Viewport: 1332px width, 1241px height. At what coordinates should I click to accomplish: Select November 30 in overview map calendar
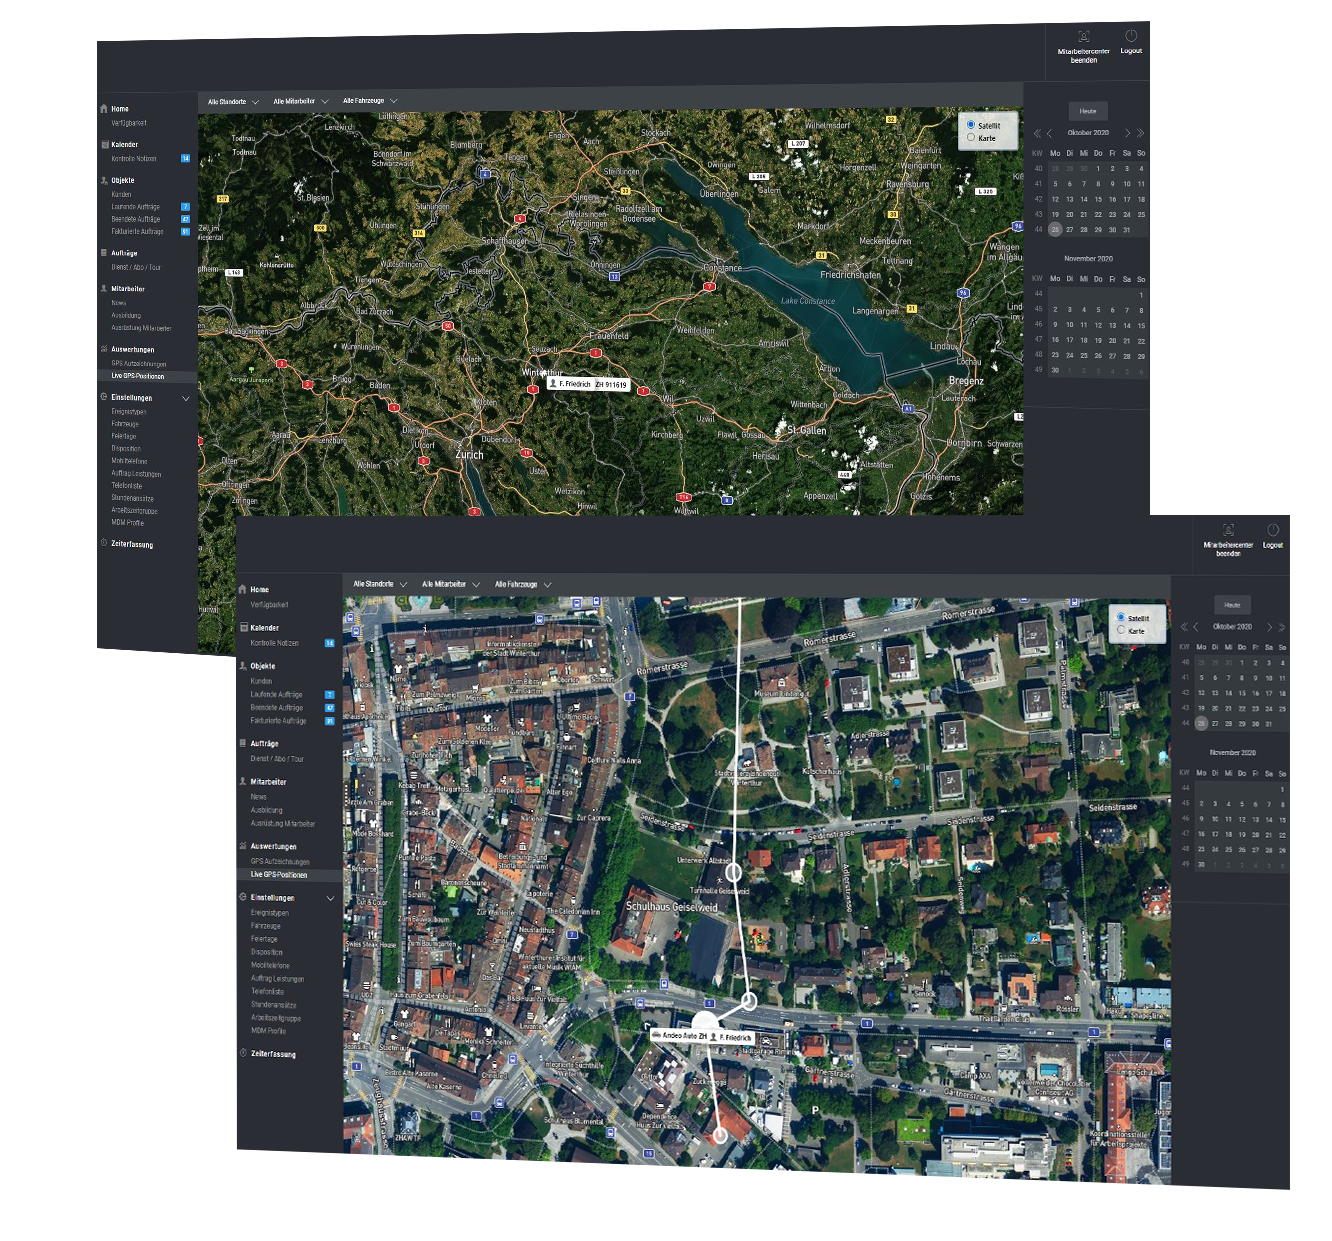pyautogui.click(x=1055, y=370)
